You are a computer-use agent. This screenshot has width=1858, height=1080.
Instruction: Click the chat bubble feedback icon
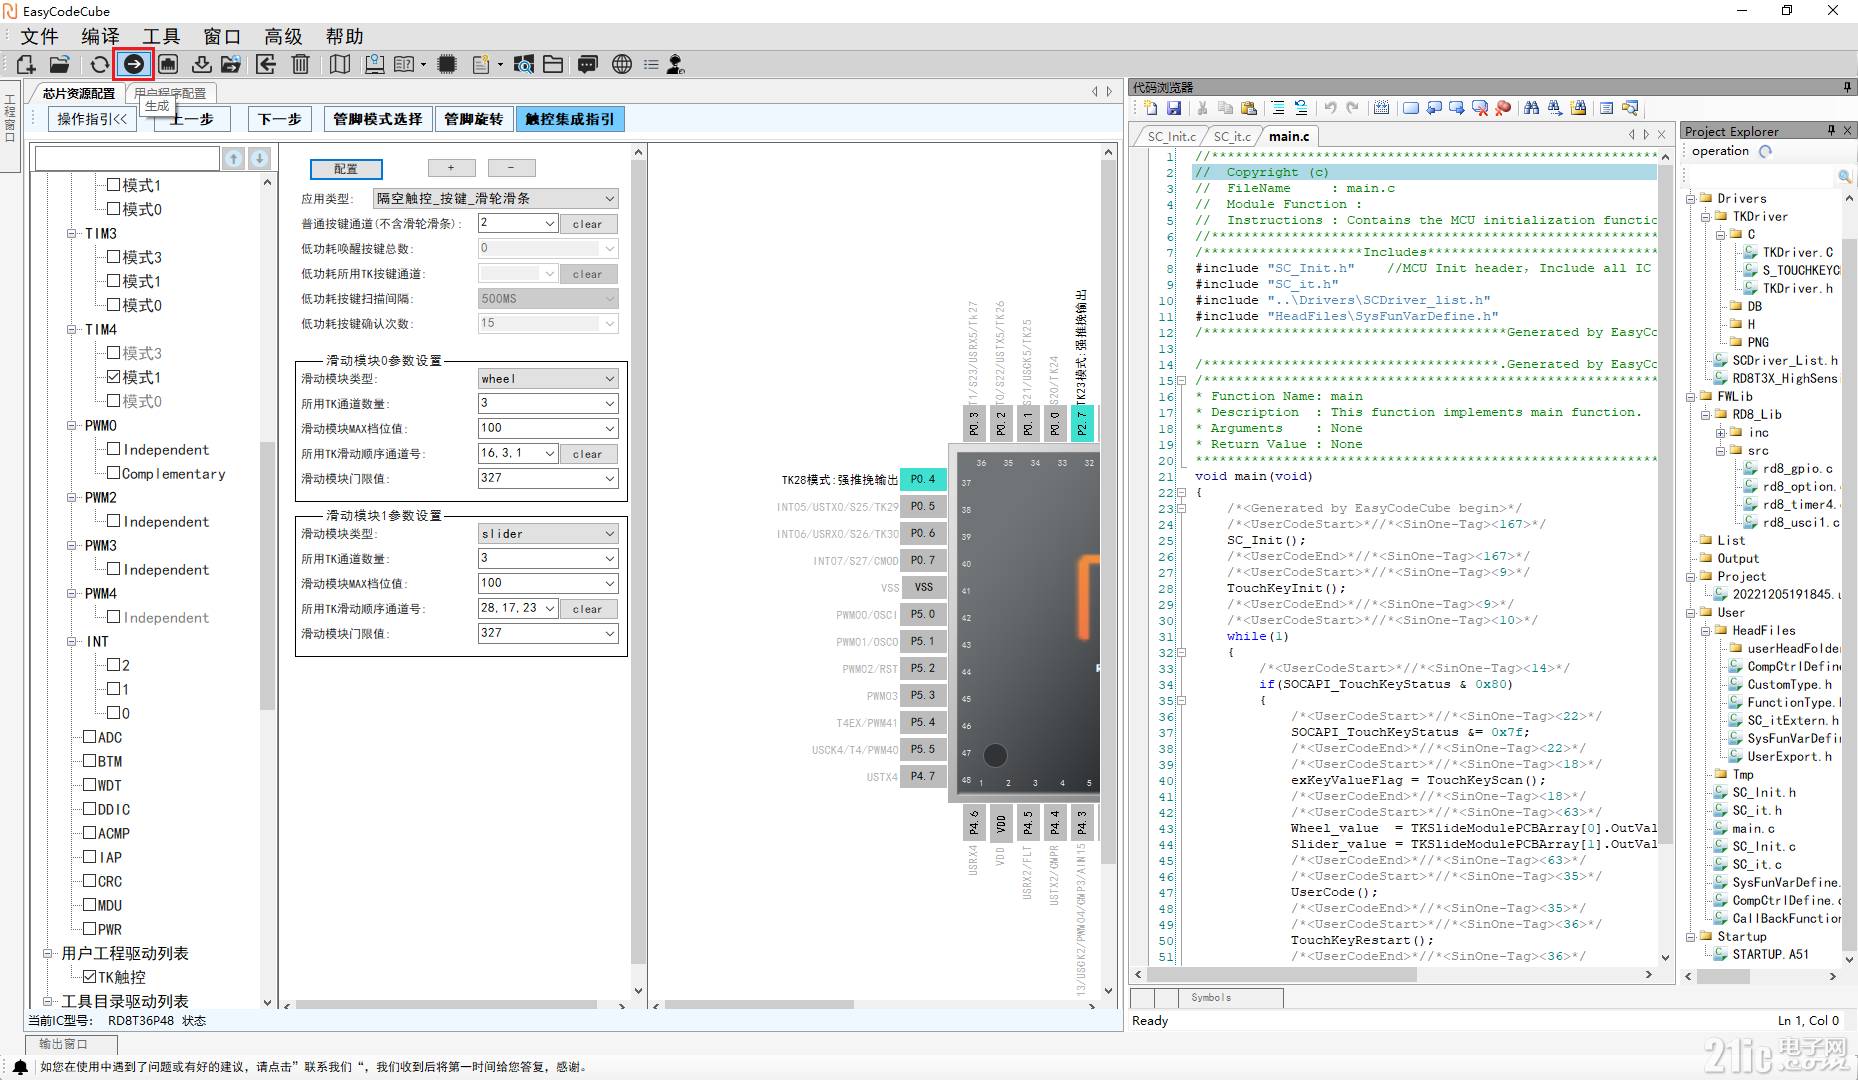(x=588, y=65)
